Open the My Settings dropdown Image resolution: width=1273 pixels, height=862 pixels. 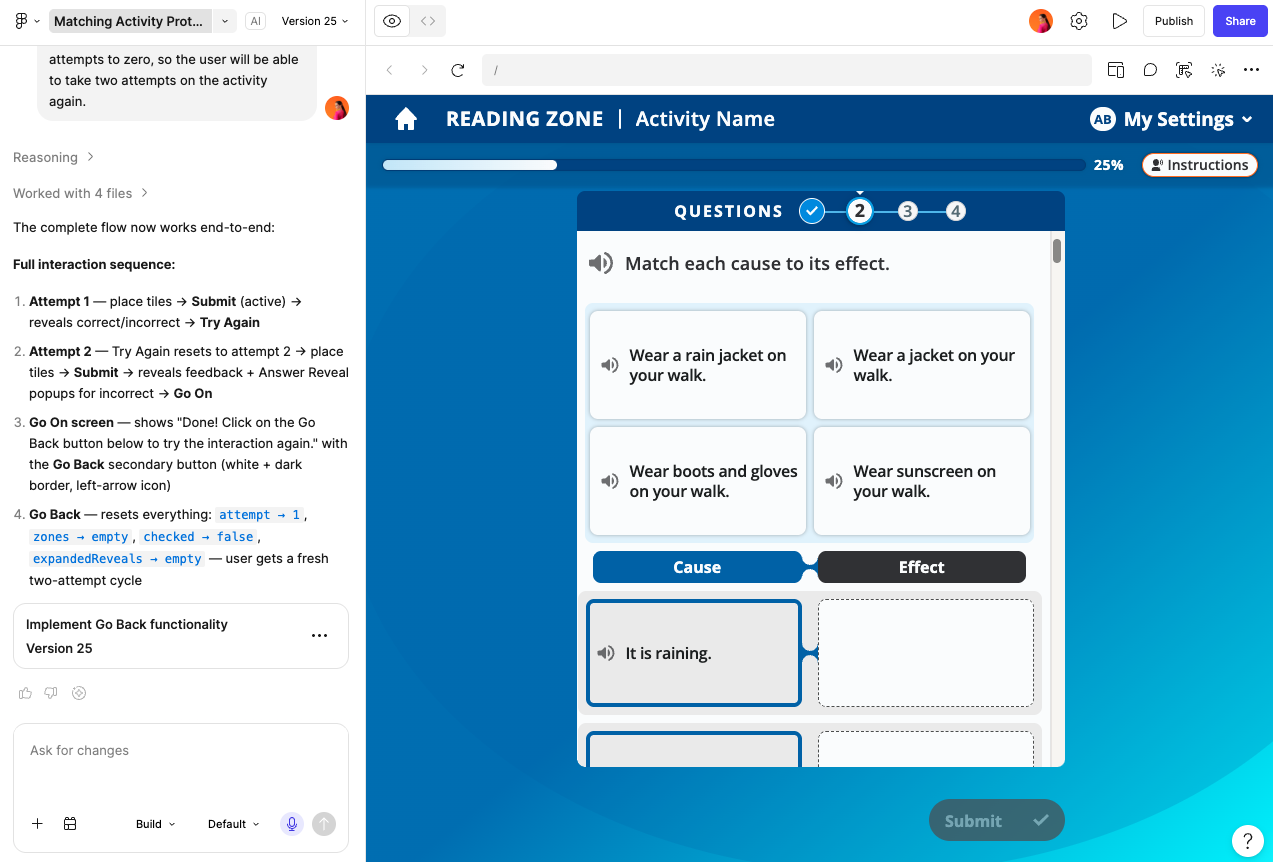click(x=1188, y=119)
